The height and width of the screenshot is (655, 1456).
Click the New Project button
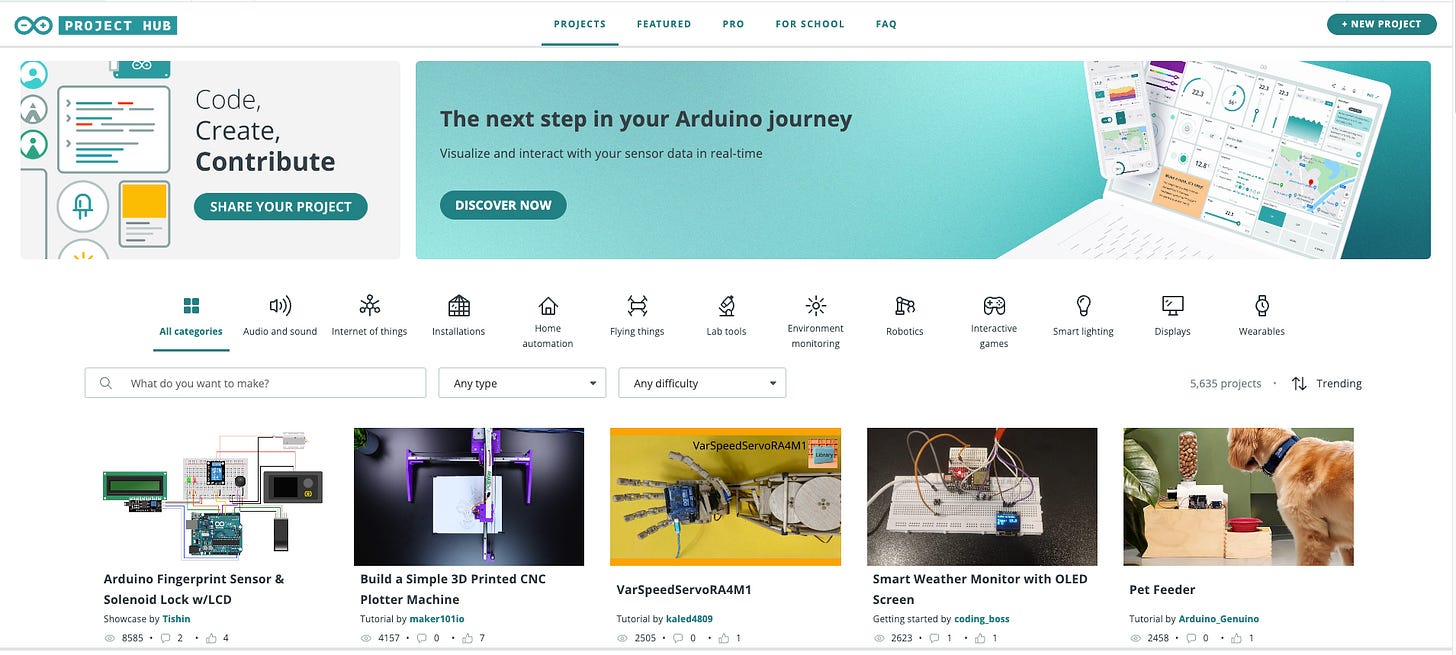coord(1381,24)
